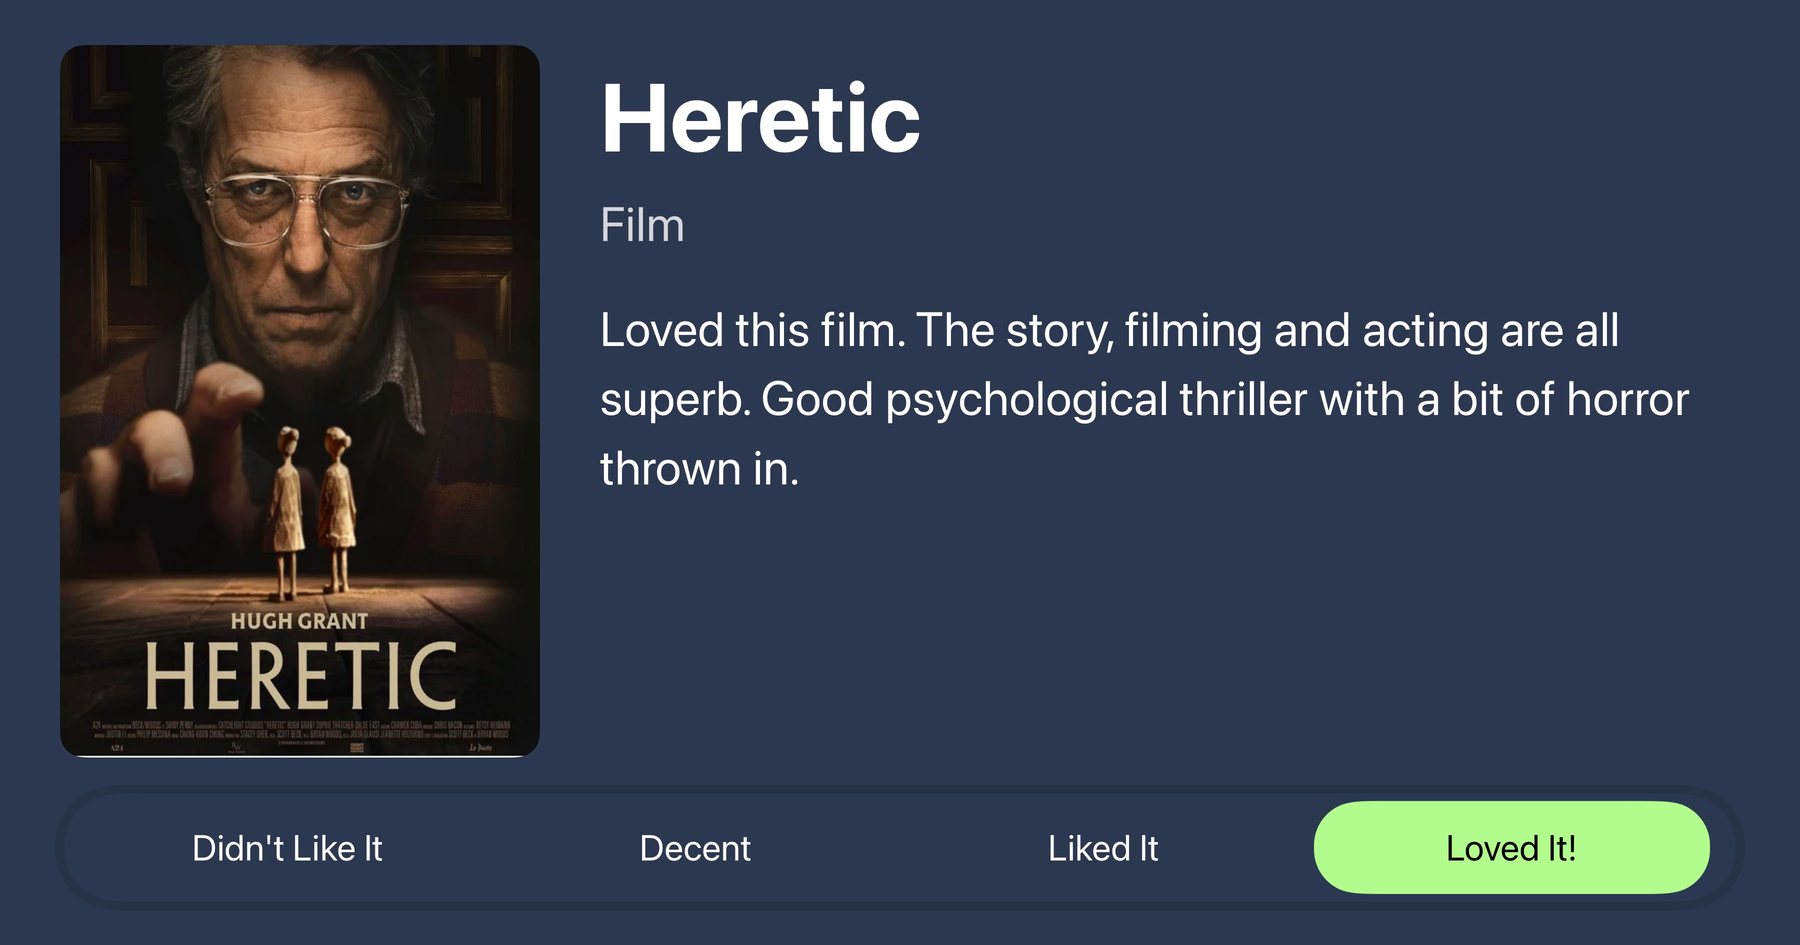Click "Loved this film." in the review

[x=752, y=331]
